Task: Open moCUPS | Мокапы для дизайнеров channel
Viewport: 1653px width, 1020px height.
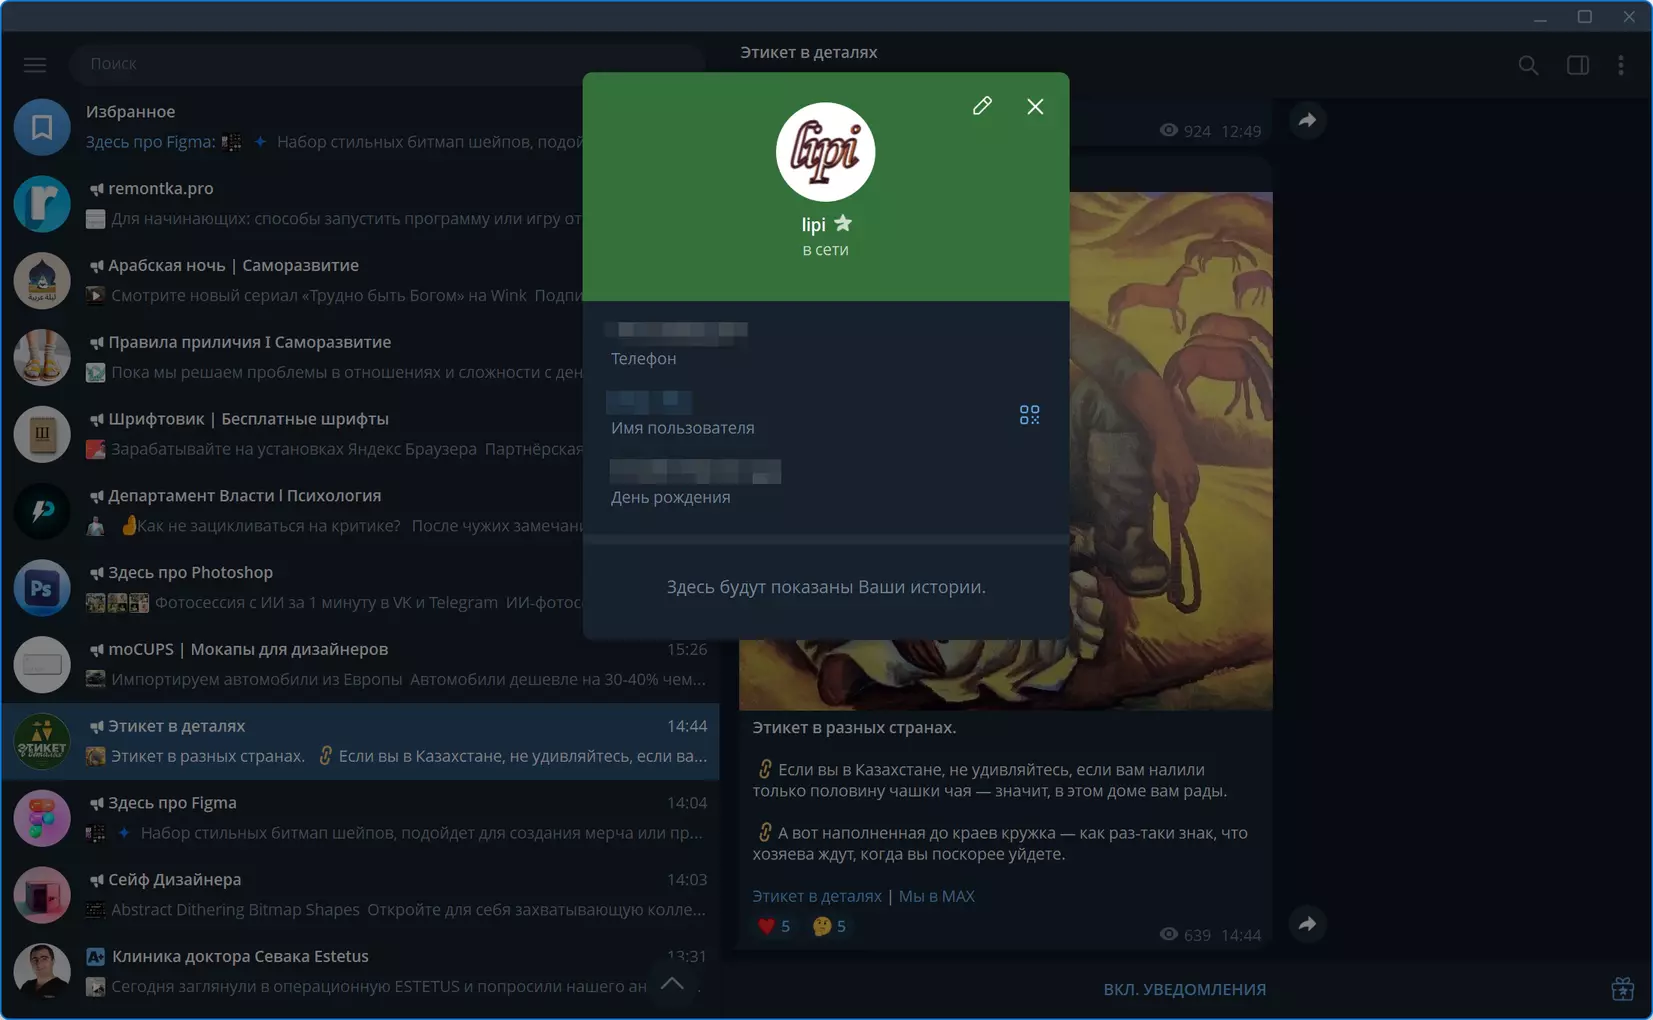Action: pyautogui.click(x=360, y=665)
